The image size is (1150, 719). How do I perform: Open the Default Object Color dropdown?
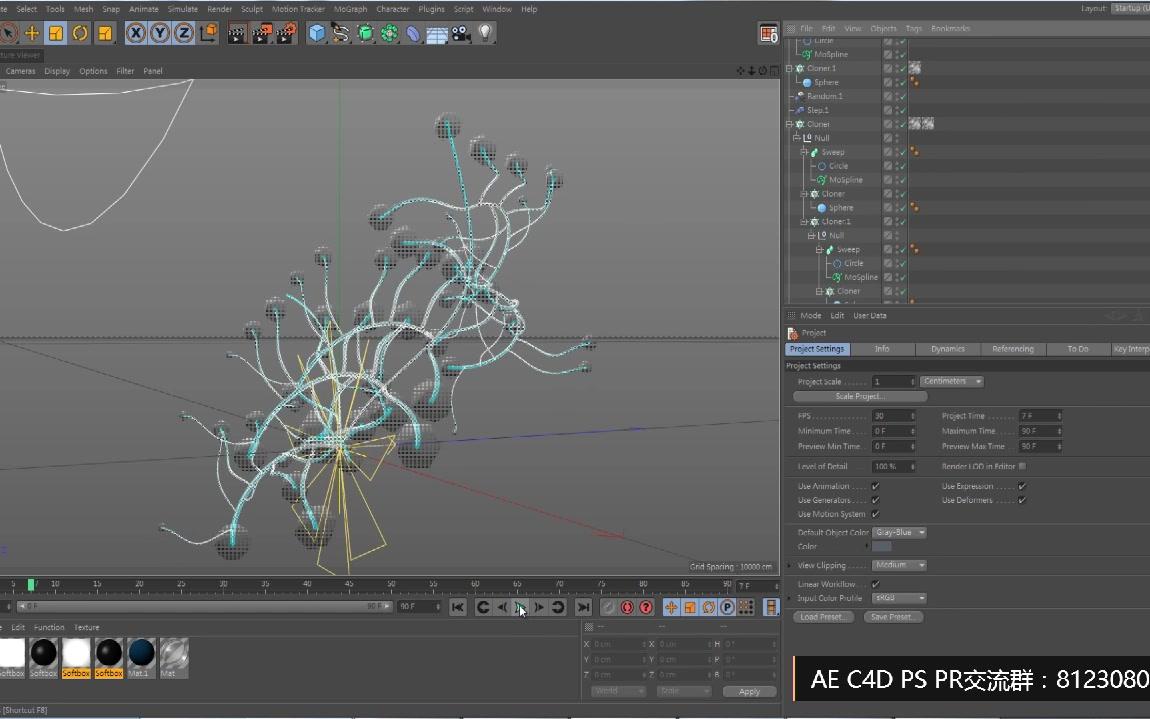898,532
